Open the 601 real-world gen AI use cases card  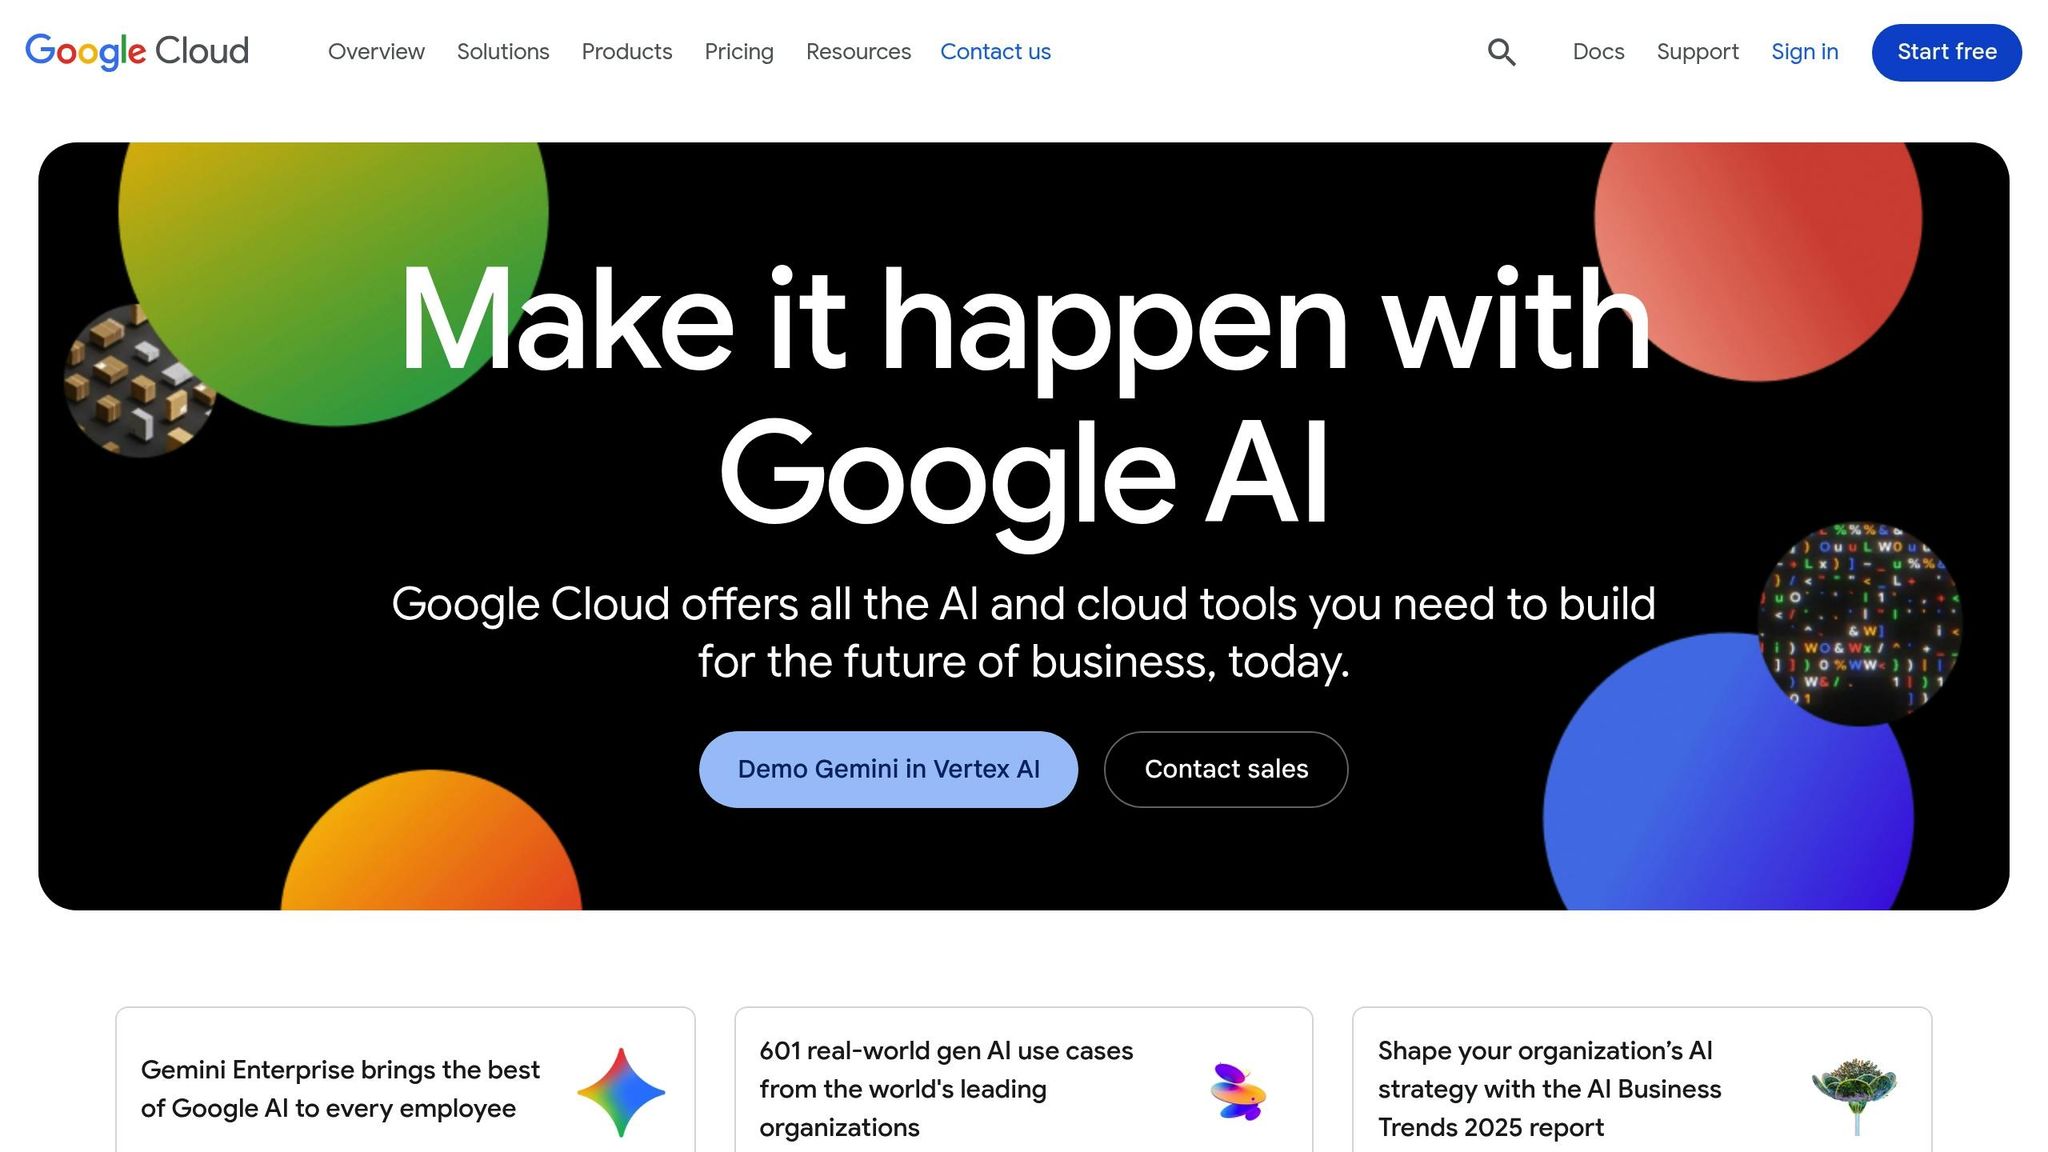click(1024, 1085)
